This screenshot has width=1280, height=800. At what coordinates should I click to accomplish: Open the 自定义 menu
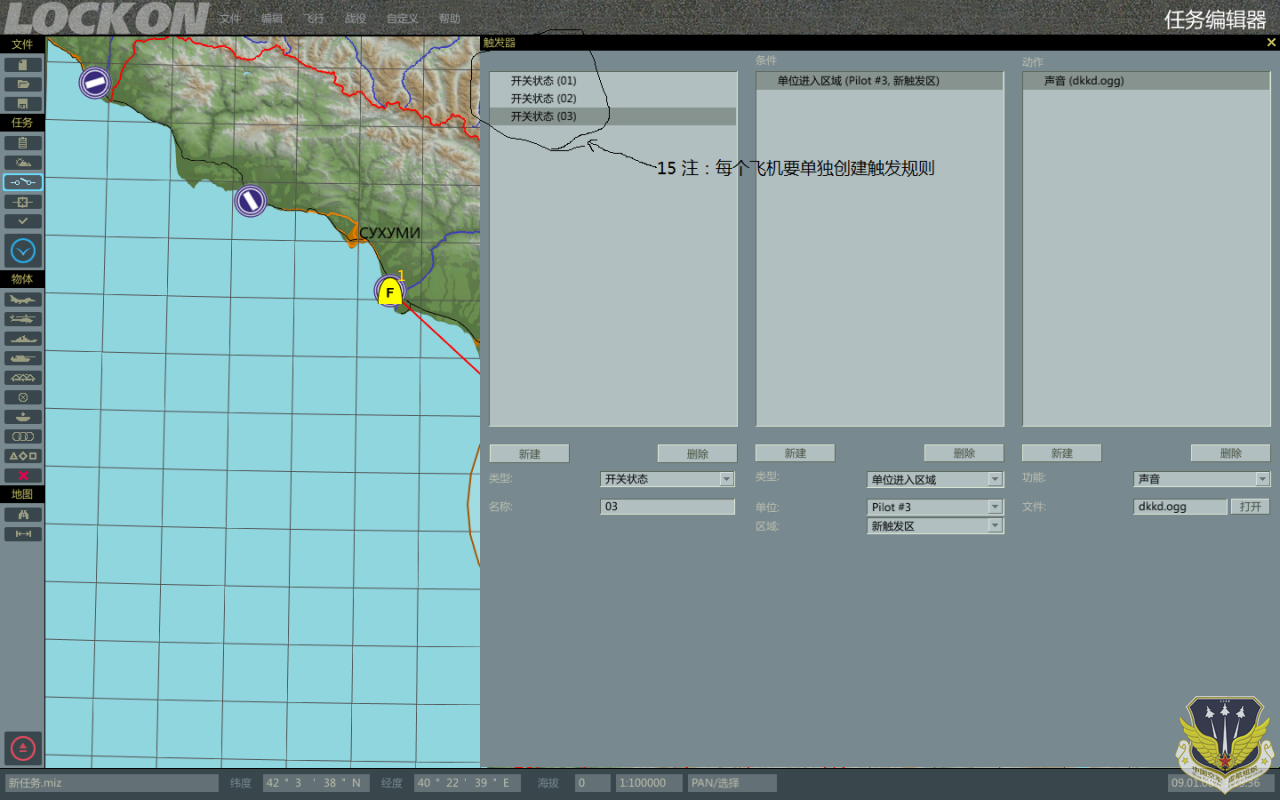point(402,19)
